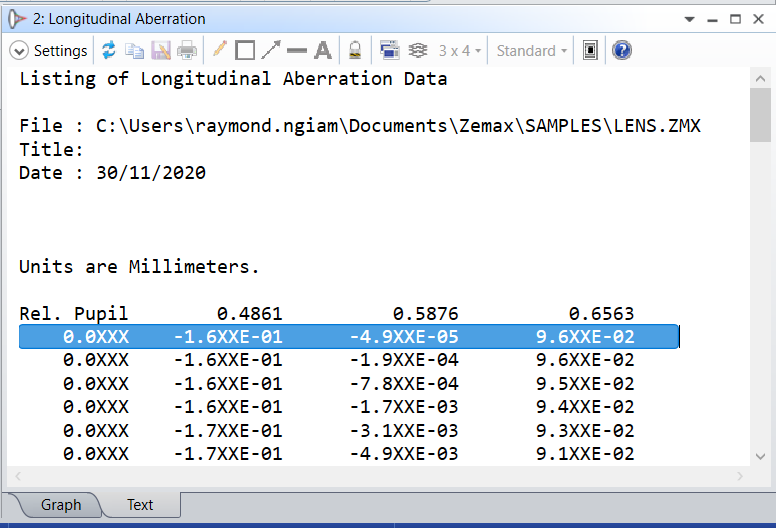Open the window options dropdown arrow in title bar
The image size is (776, 528).
pos(689,19)
